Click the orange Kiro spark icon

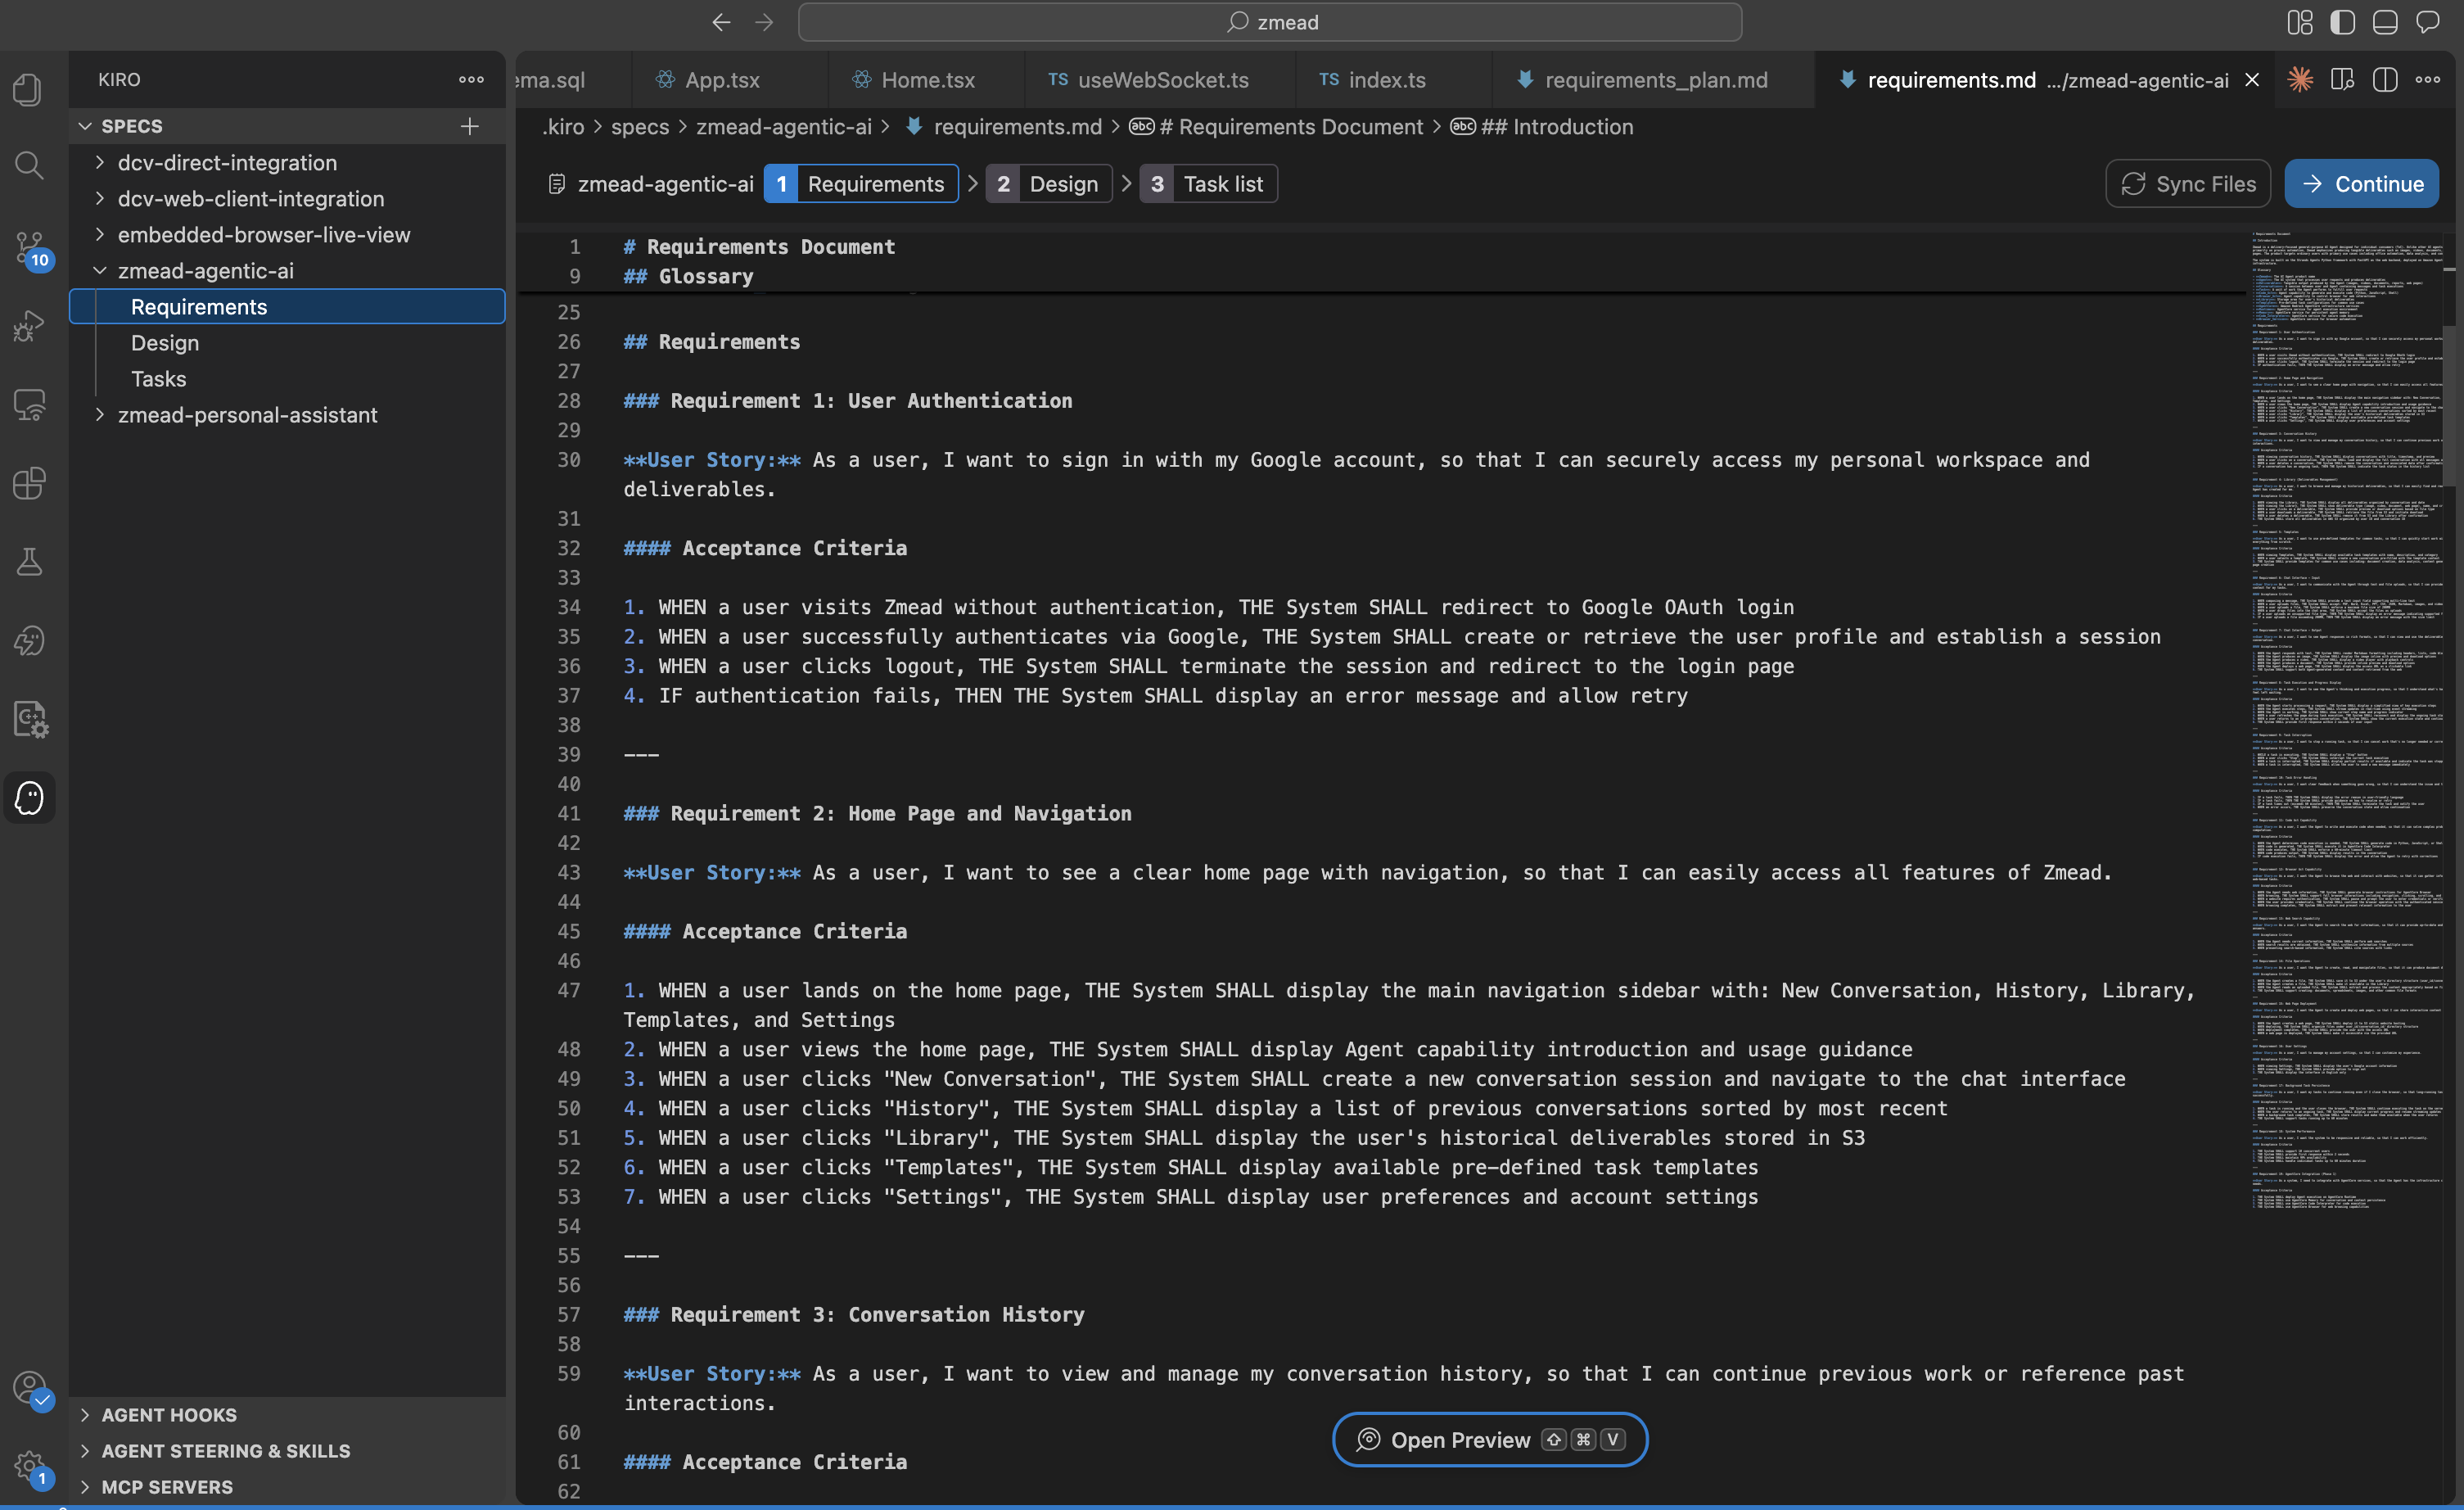(2300, 80)
